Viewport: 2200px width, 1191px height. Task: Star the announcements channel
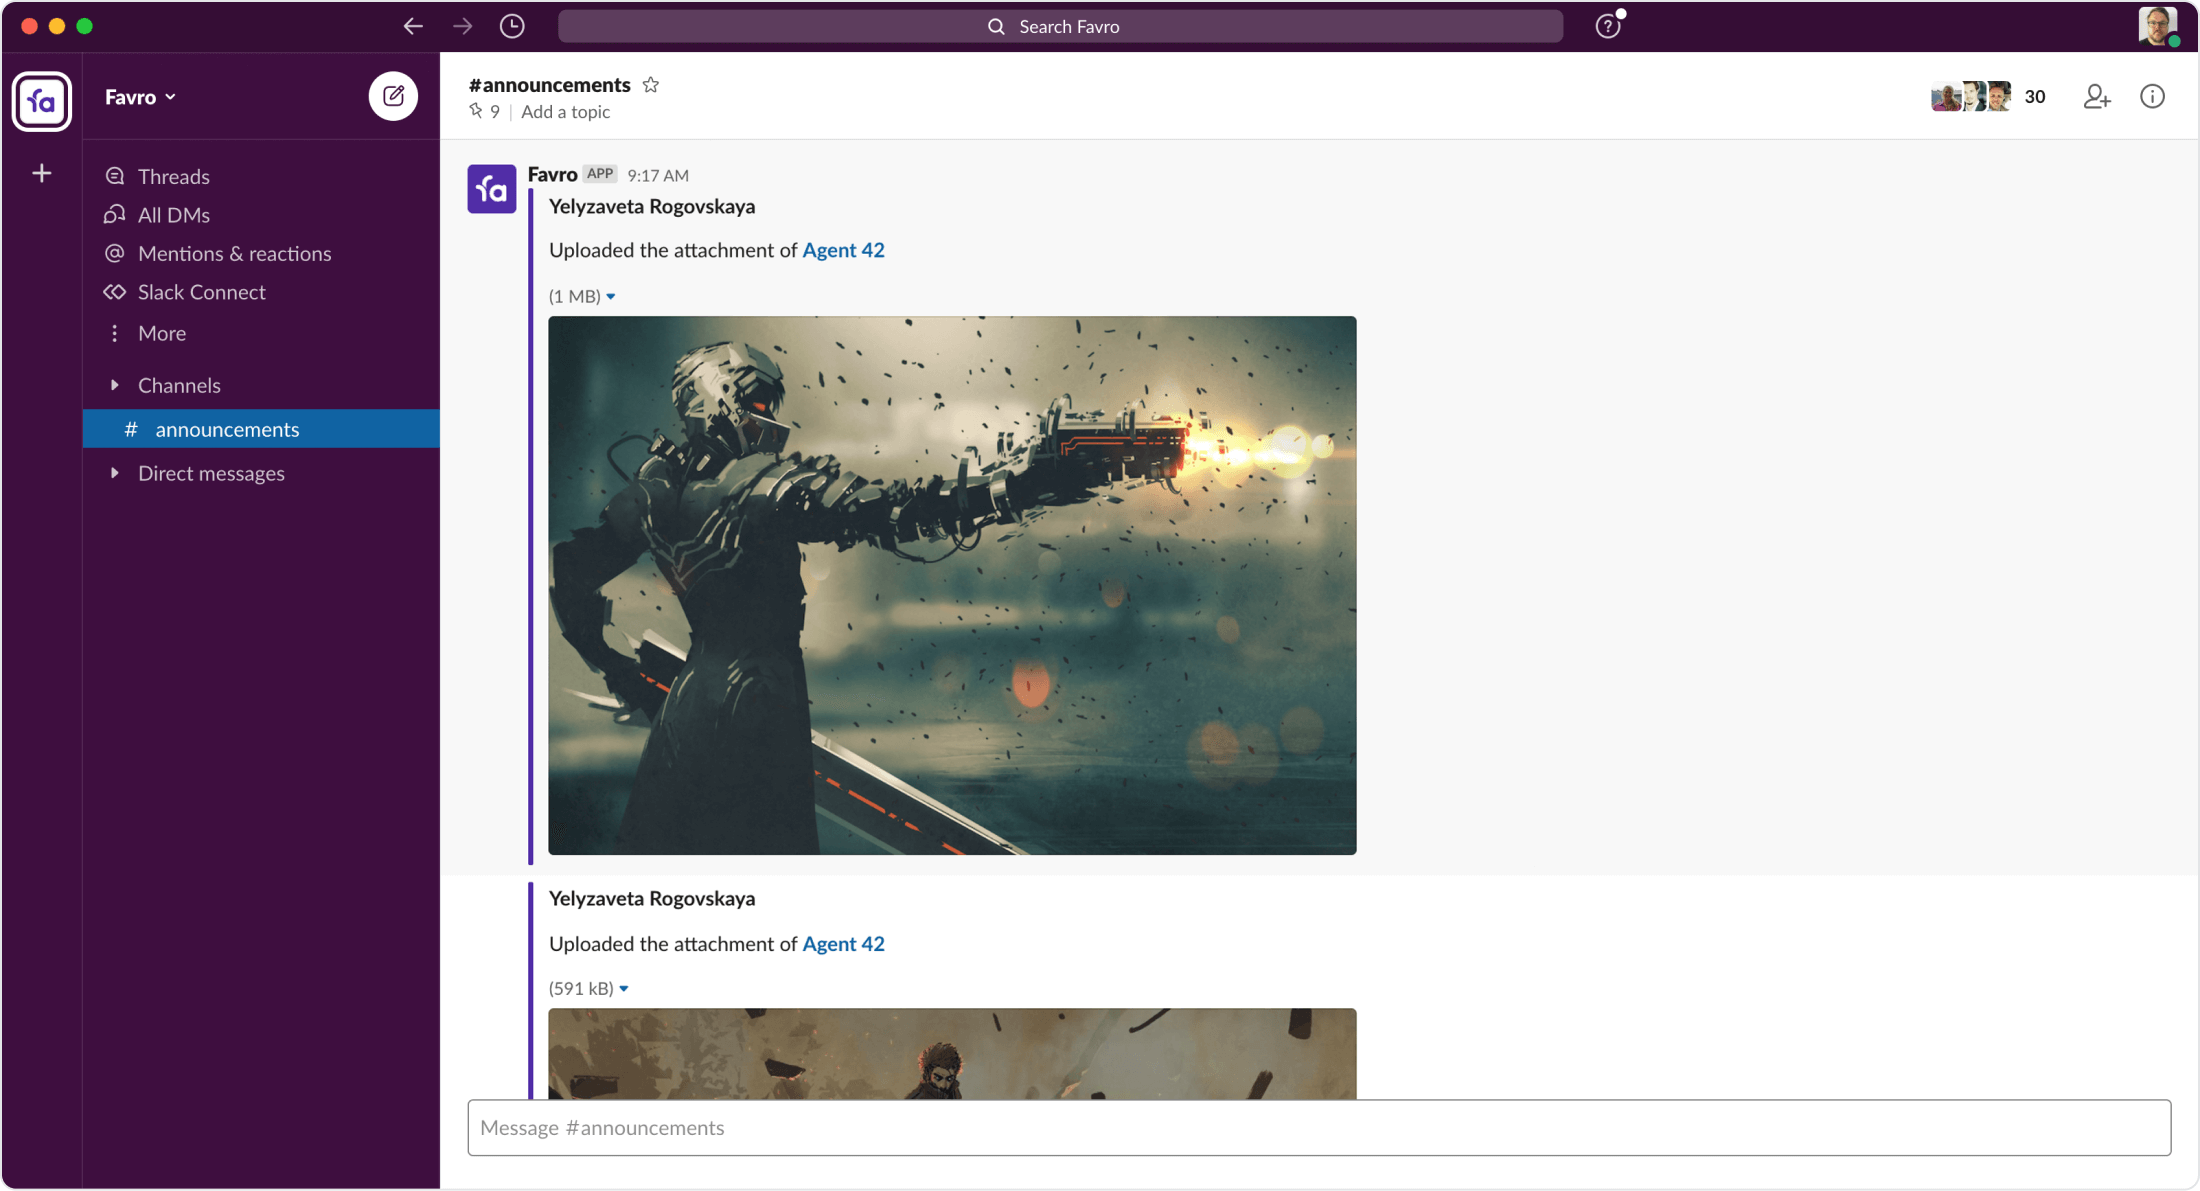pos(650,84)
